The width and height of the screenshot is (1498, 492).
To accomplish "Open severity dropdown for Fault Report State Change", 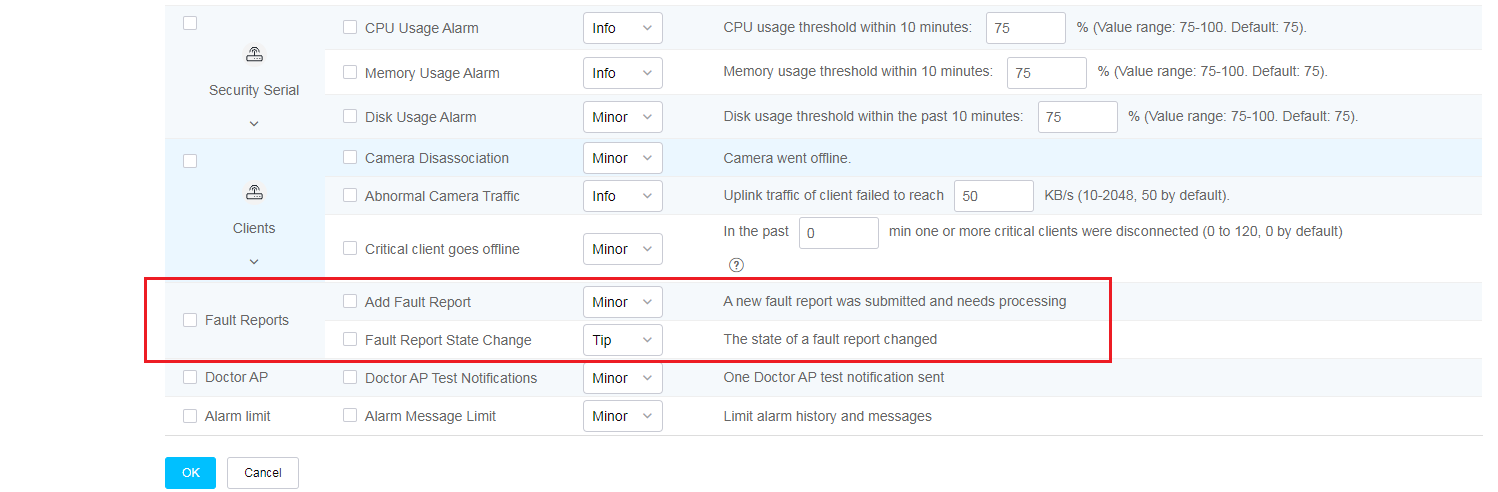I will pos(623,340).
